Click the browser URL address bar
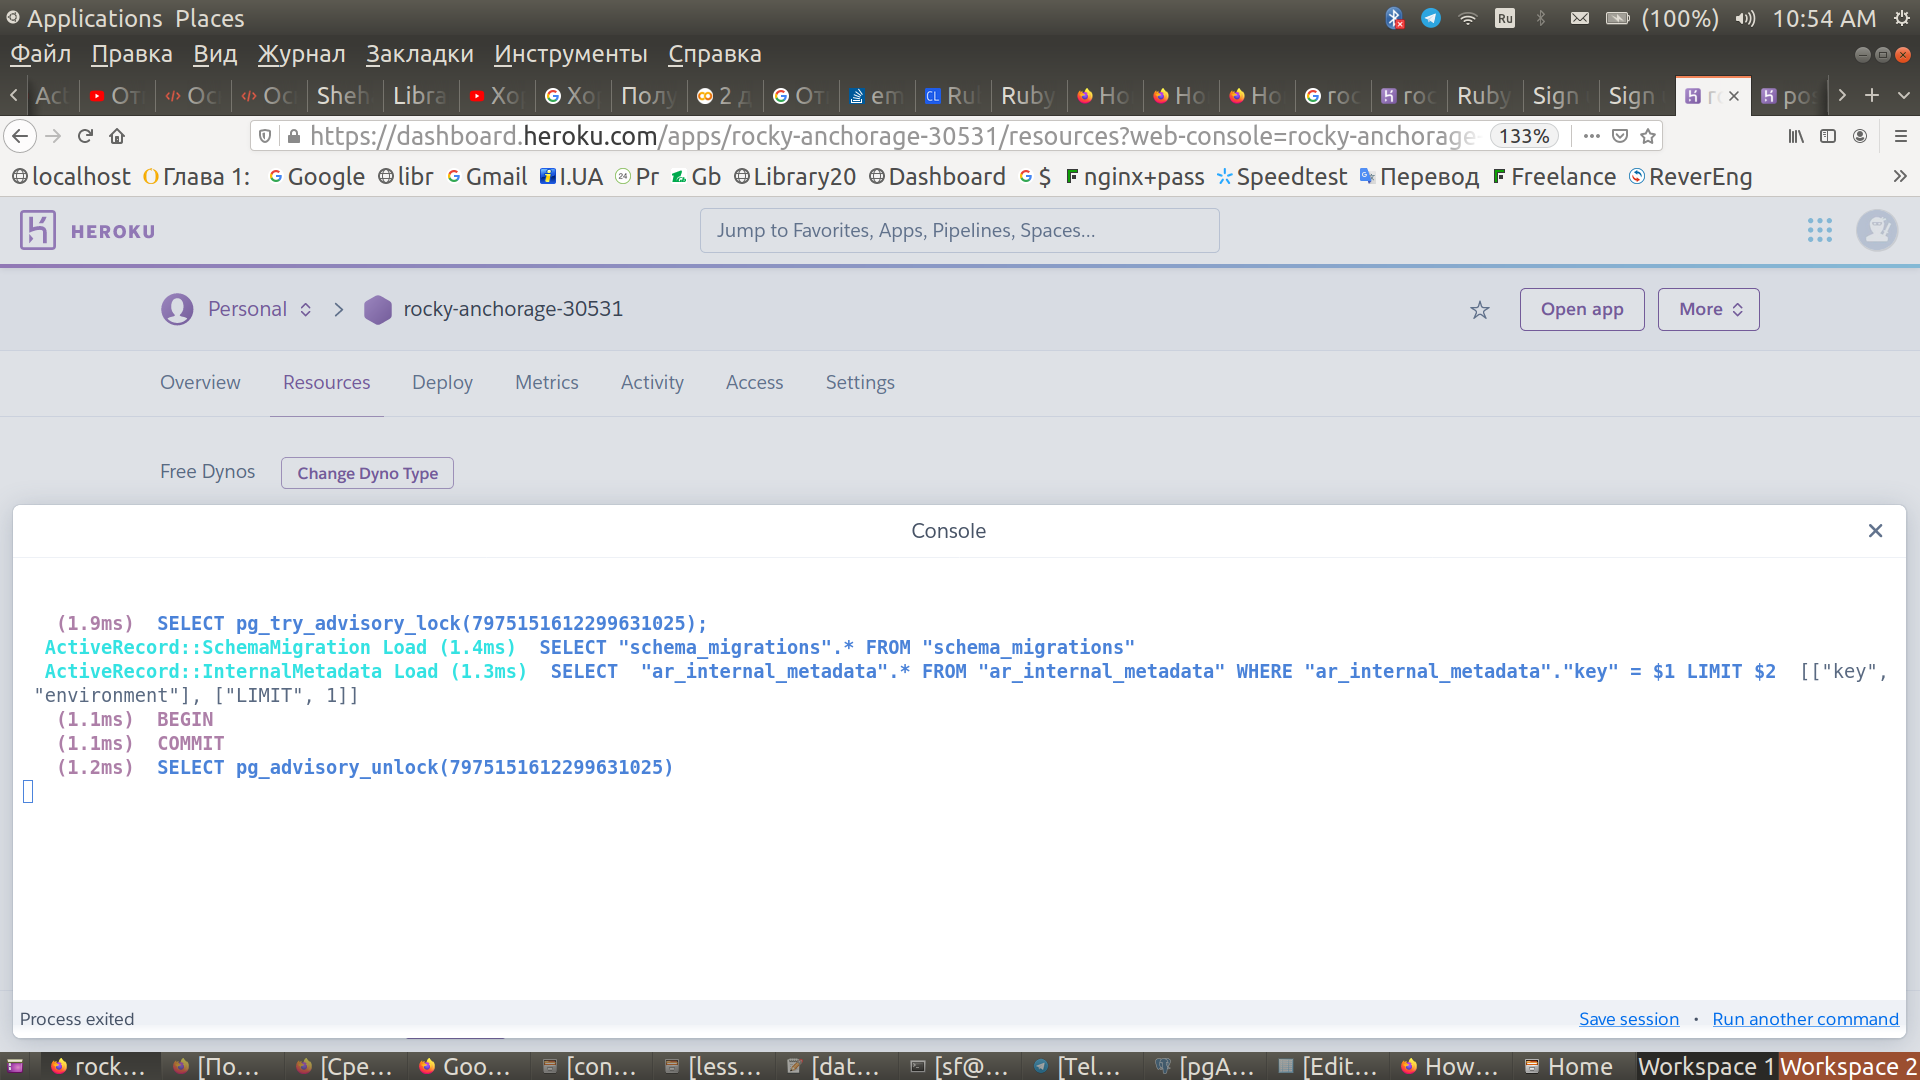This screenshot has height=1080, width=1920. 890,136
